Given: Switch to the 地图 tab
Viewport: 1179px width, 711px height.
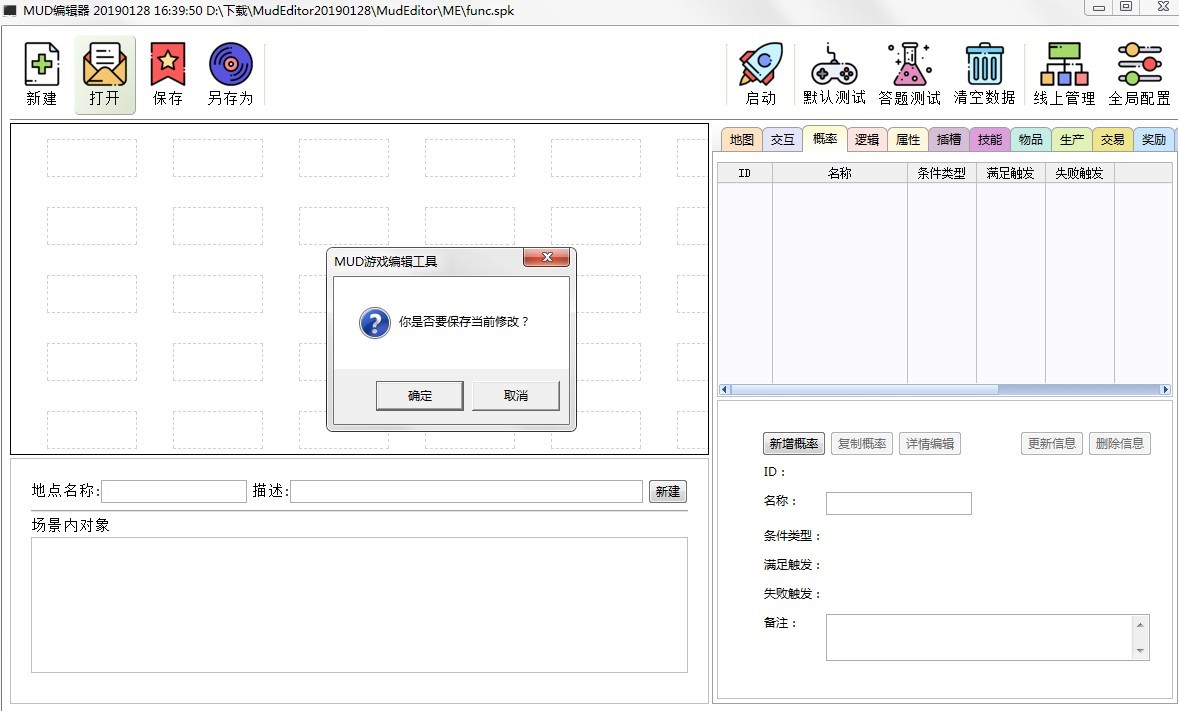Looking at the screenshot, I should click(x=740, y=139).
